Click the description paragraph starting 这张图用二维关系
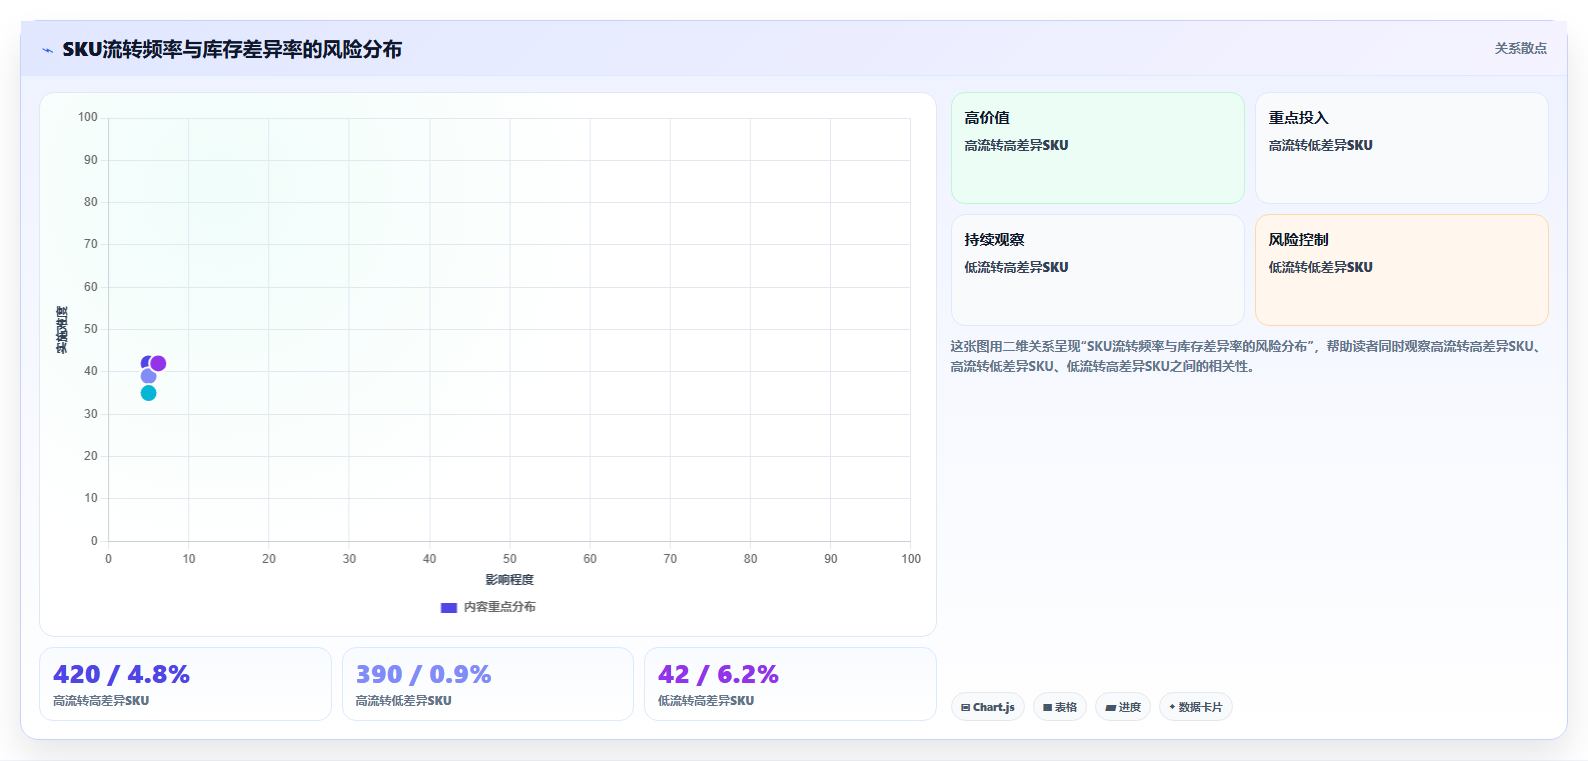This screenshot has height=761, width=1588. point(1247,356)
